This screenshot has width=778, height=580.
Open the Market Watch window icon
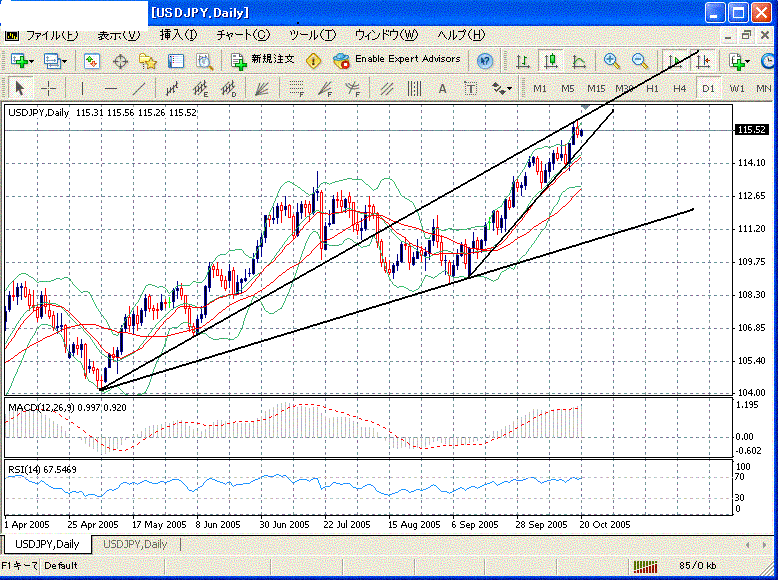point(92,60)
